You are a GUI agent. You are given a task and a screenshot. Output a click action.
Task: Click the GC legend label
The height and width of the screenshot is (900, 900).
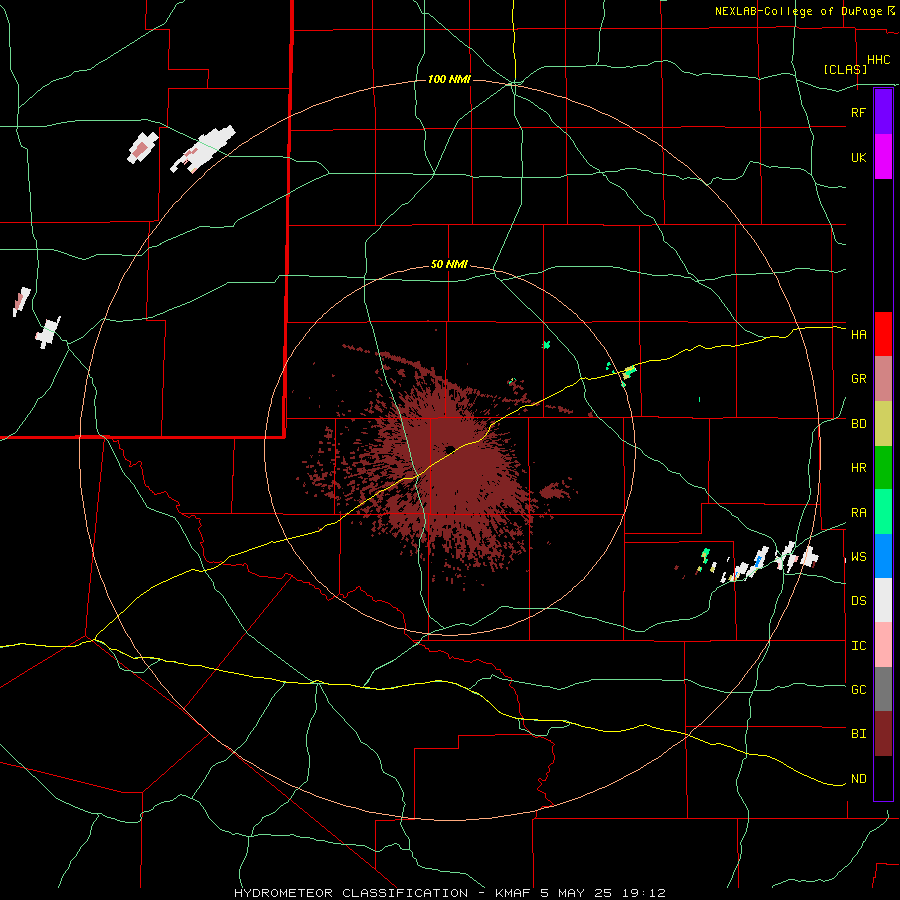click(858, 690)
